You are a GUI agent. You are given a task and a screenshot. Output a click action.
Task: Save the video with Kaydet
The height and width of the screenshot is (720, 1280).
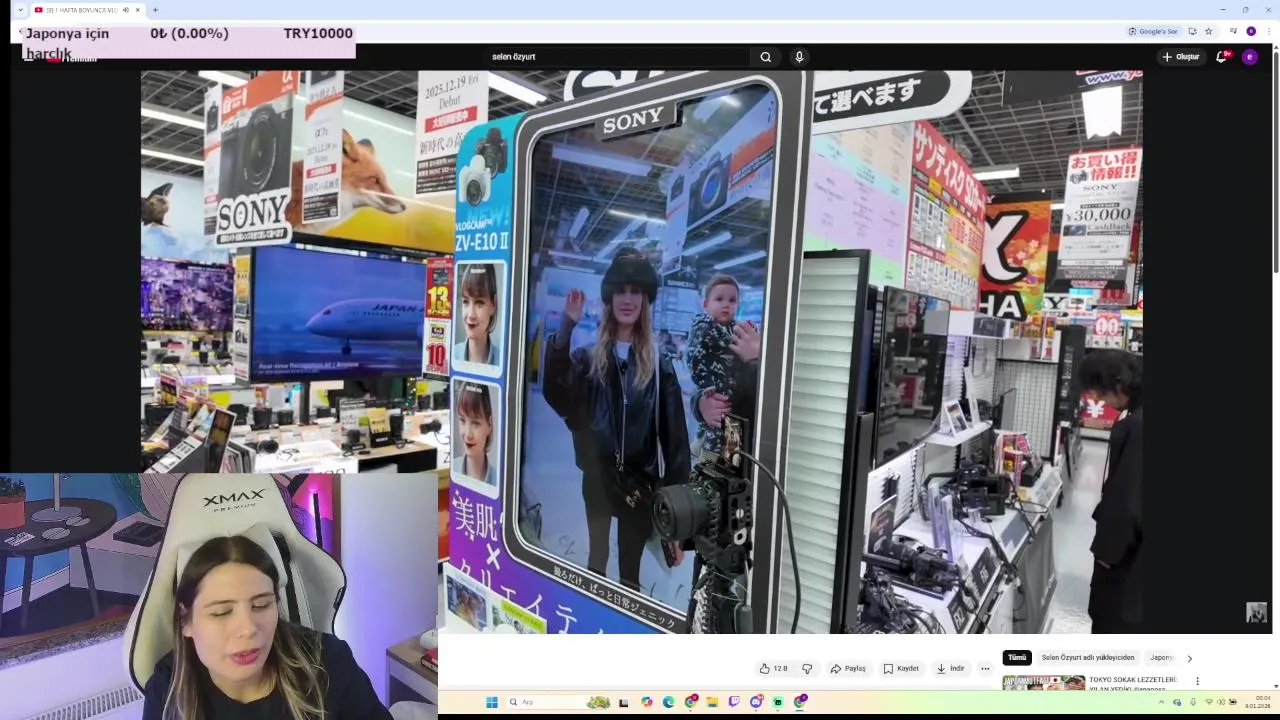click(901, 669)
